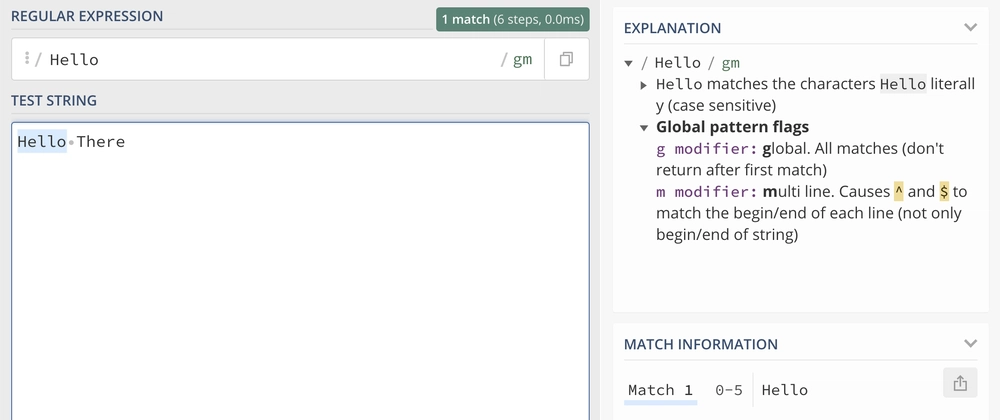Open the gm regex flags selector
1000x420 pixels.
(522, 60)
